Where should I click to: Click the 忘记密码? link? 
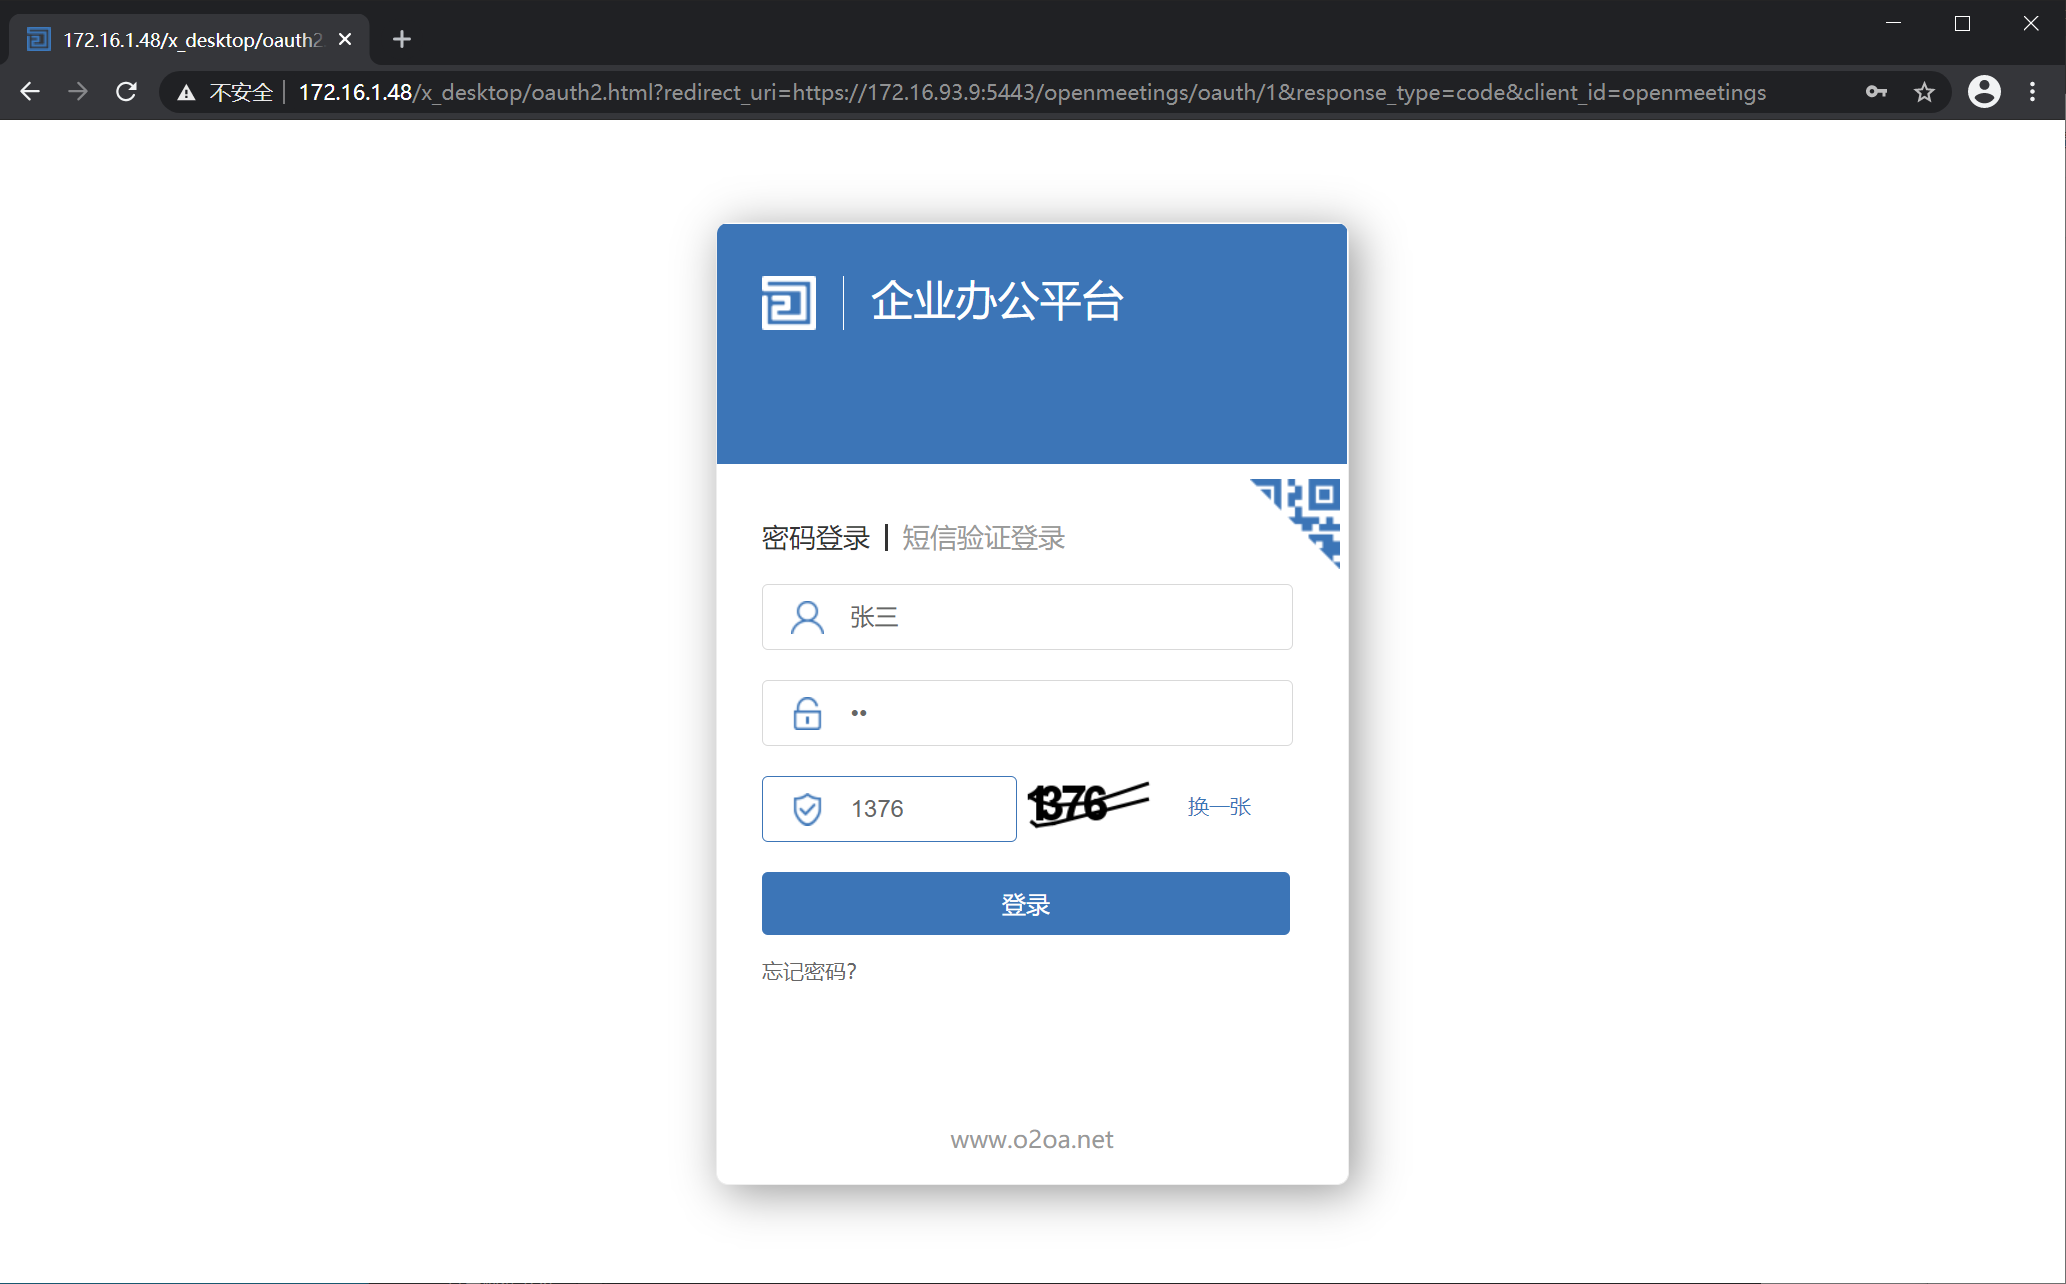click(809, 971)
